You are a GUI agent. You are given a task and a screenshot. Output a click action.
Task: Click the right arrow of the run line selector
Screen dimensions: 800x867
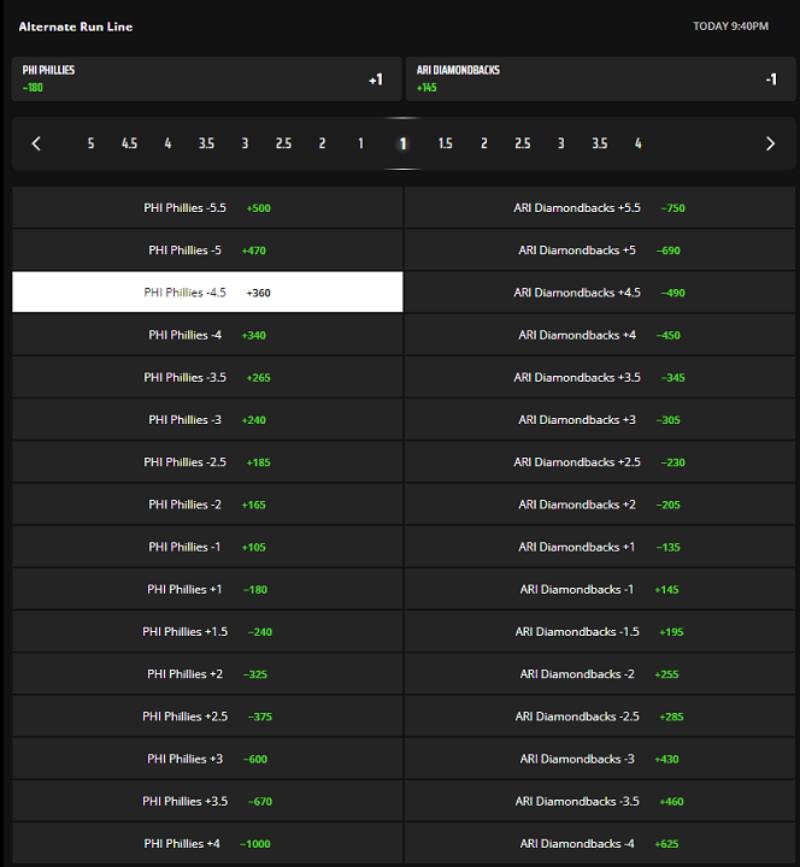(x=770, y=143)
